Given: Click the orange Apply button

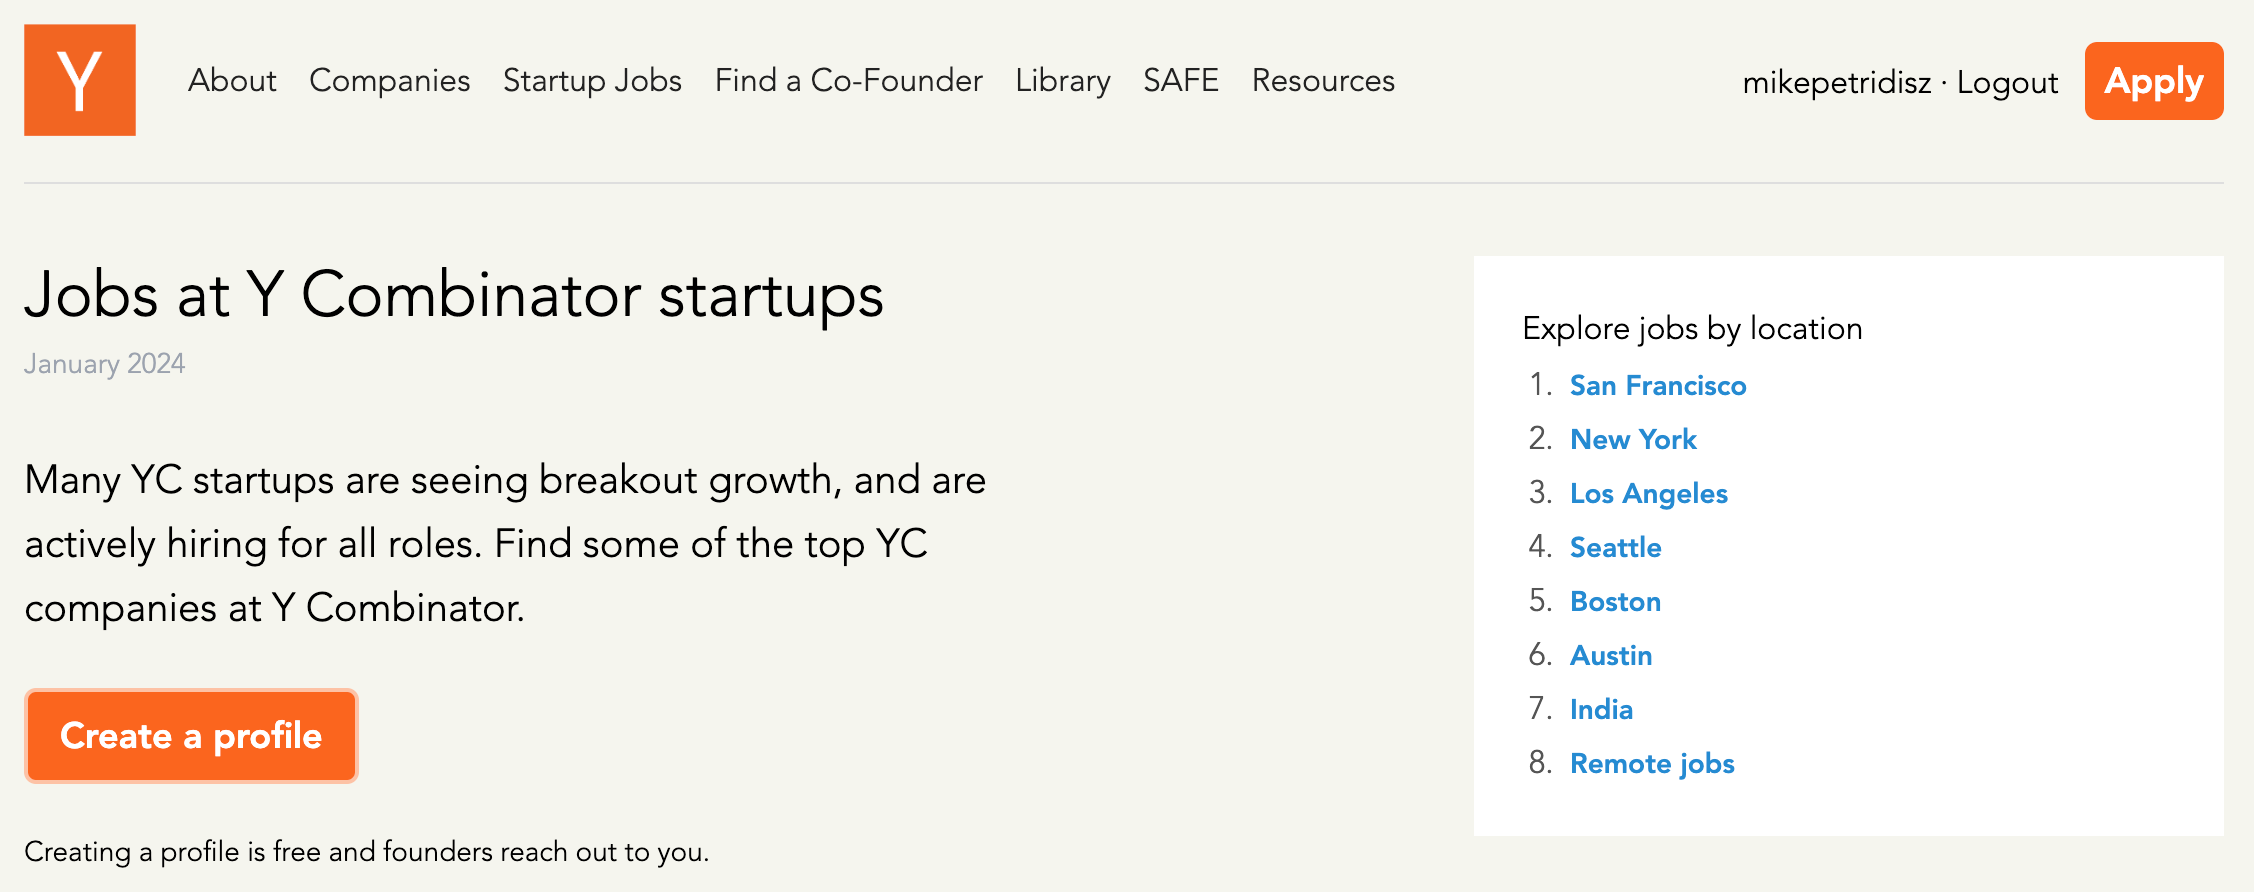Looking at the screenshot, I should [2154, 81].
